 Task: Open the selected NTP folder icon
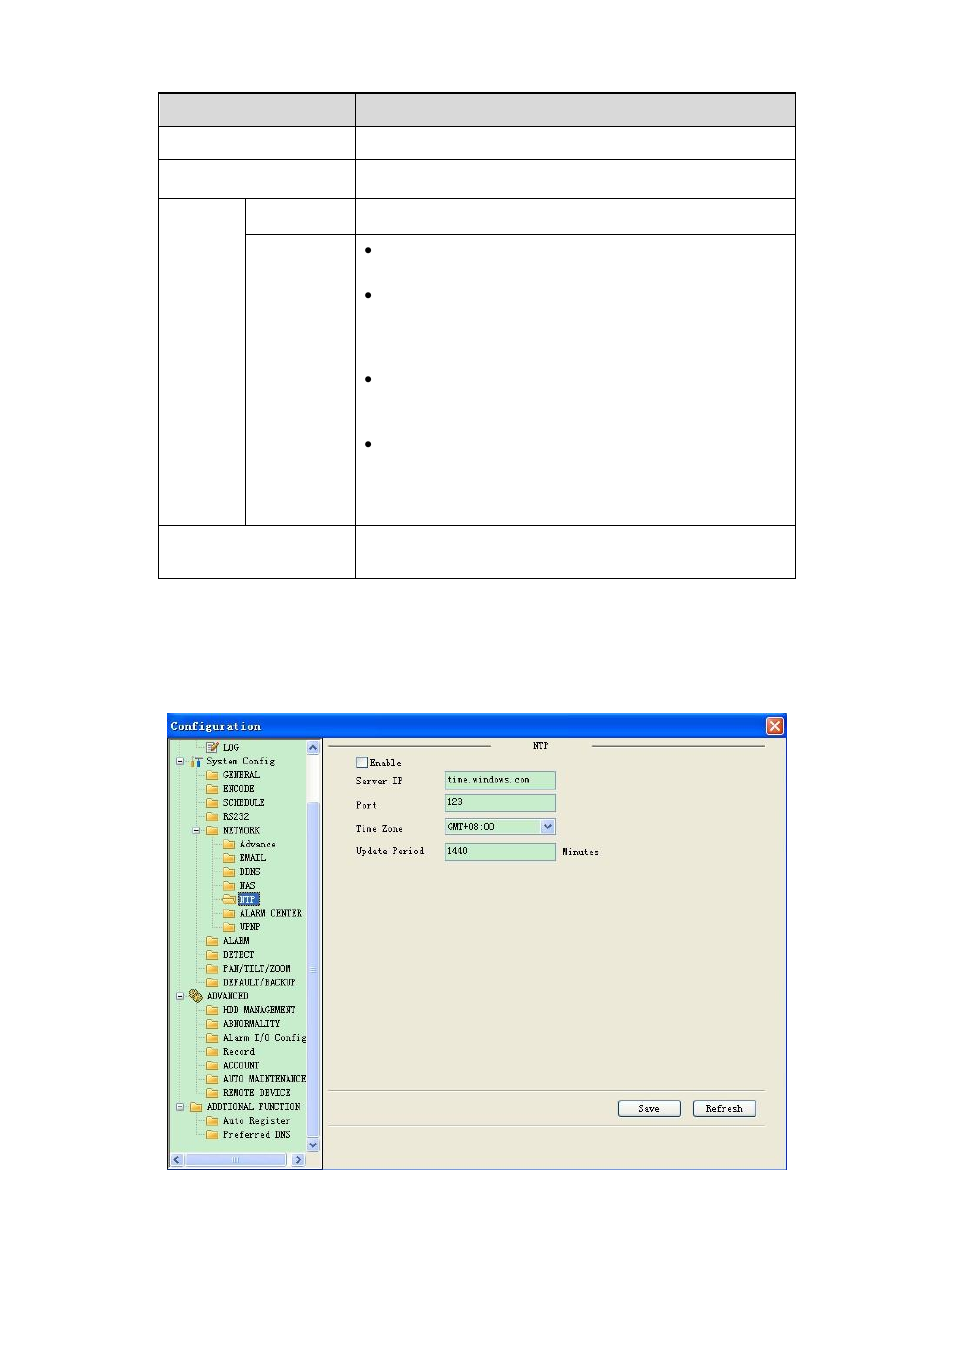[x=229, y=900]
